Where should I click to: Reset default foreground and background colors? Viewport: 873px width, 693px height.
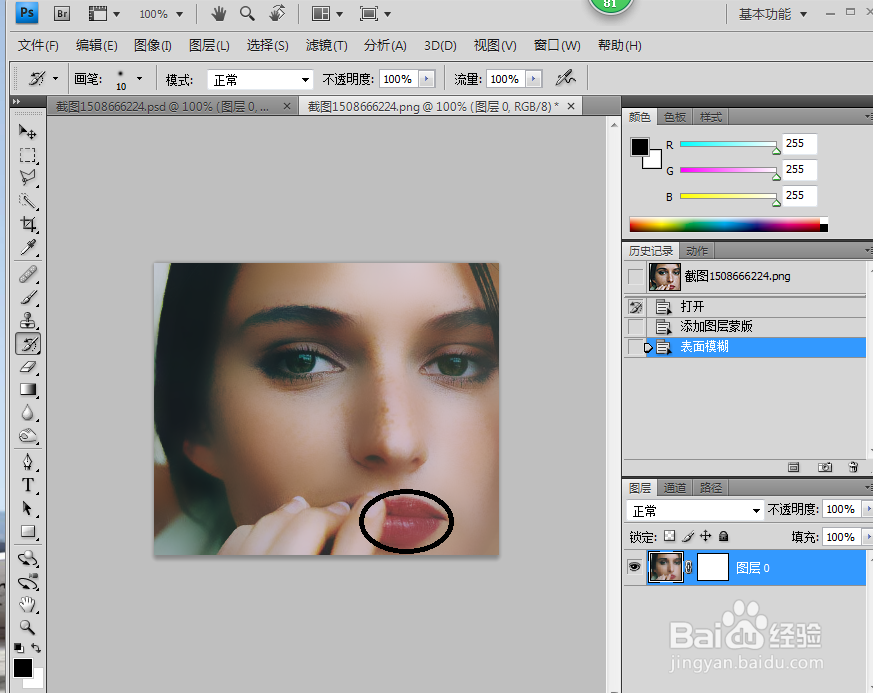tap(18, 648)
